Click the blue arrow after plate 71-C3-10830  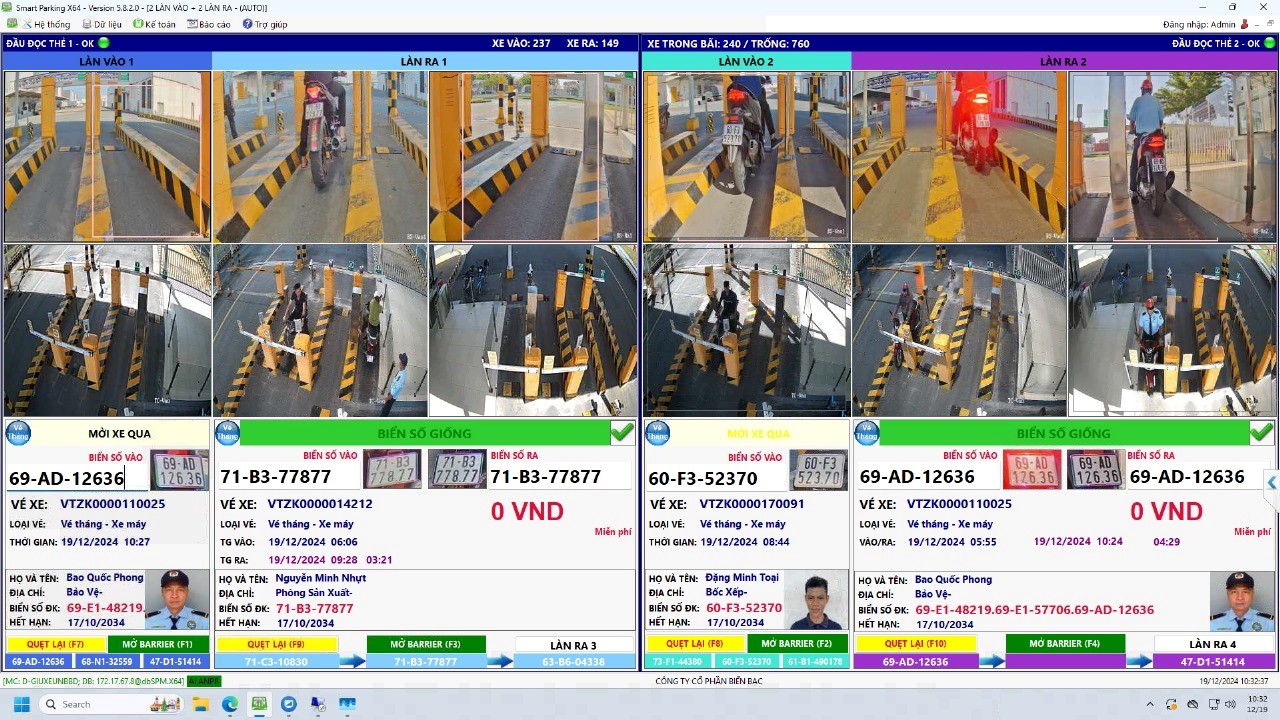[x=352, y=661]
